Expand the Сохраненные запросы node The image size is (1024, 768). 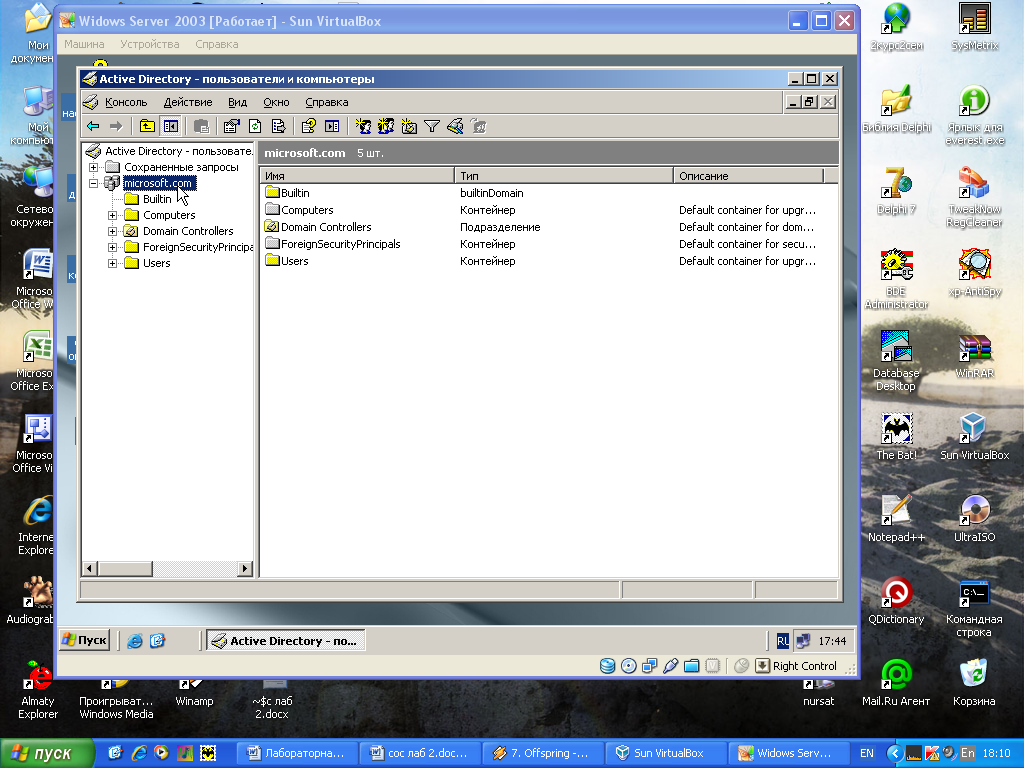click(x=93, y=167)
